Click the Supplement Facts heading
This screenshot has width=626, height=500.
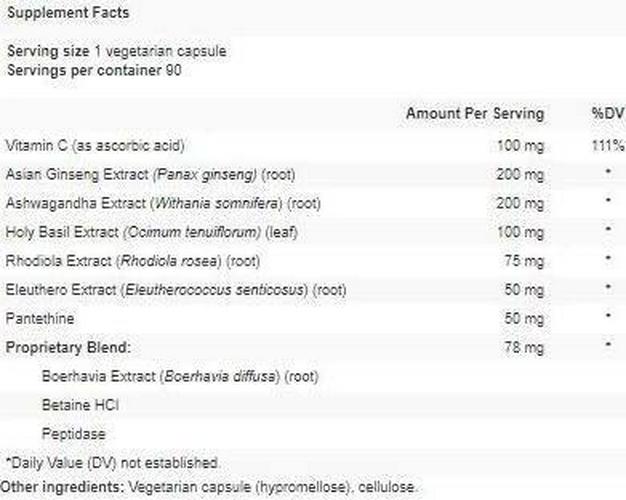click(67, 14)
